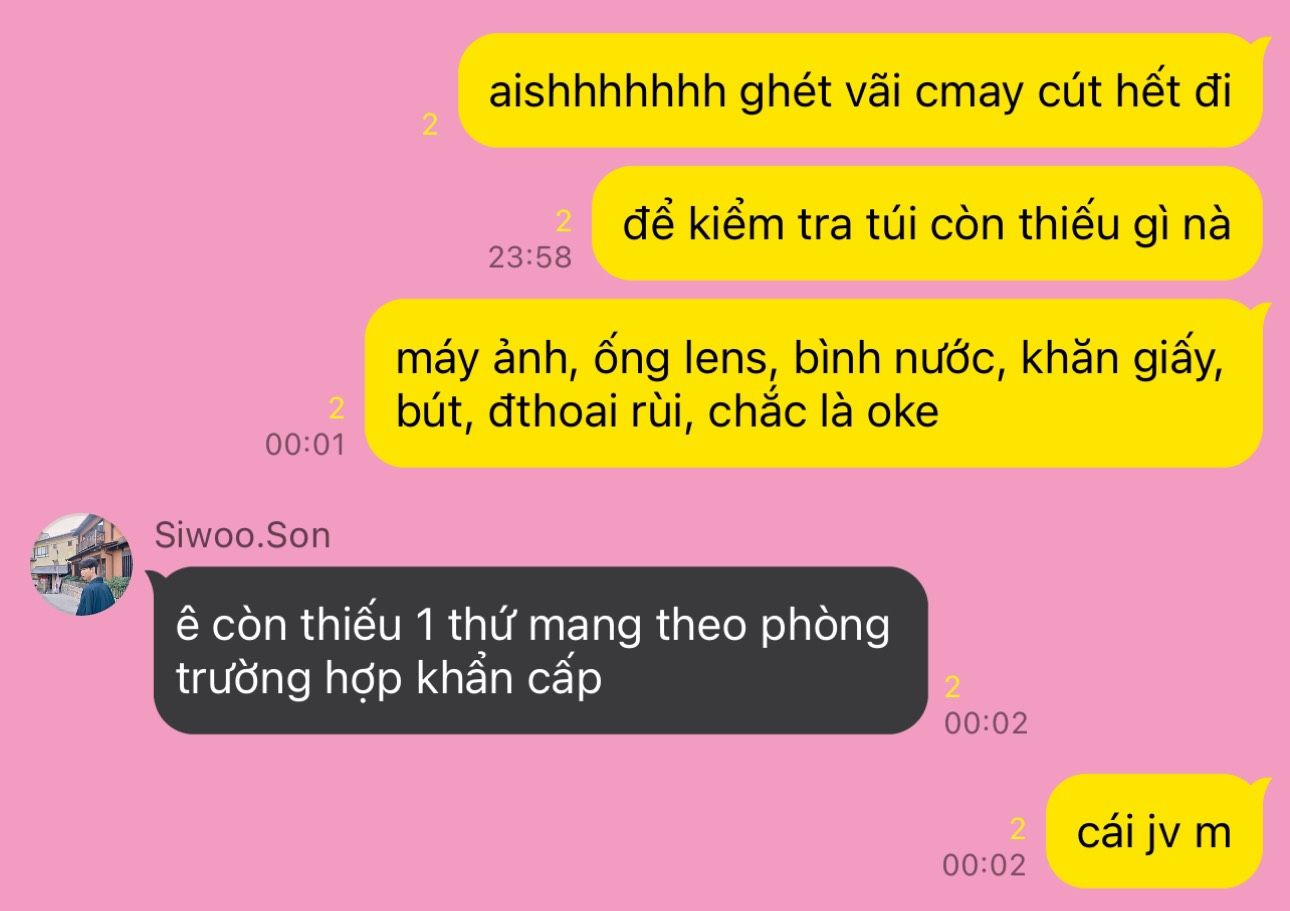Tap 00:02 timestamp next to gray bubble
This screenshot has width=1290, height=911.
click(x=986, y=723)
